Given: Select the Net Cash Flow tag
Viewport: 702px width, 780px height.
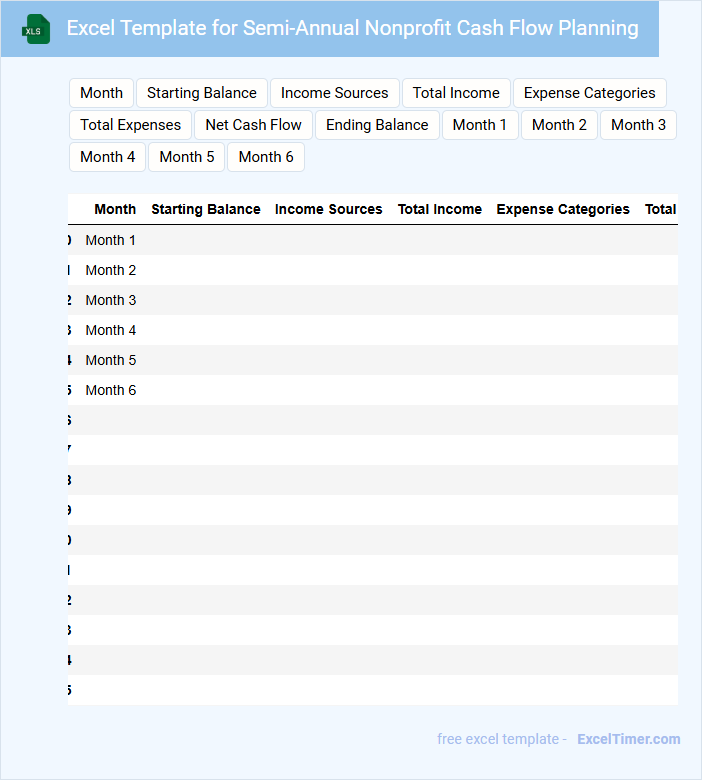Looking at the screenshot, I should [x=253, y=125].
